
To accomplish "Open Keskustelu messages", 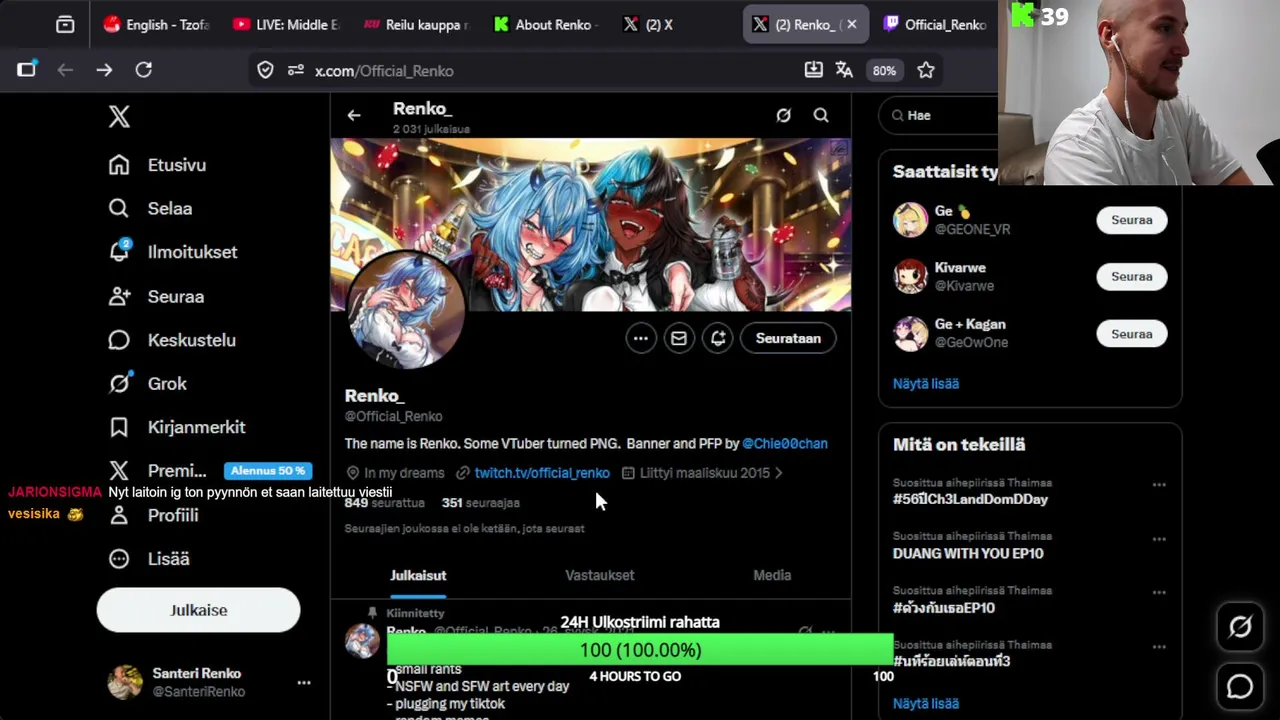I will 172,340.
